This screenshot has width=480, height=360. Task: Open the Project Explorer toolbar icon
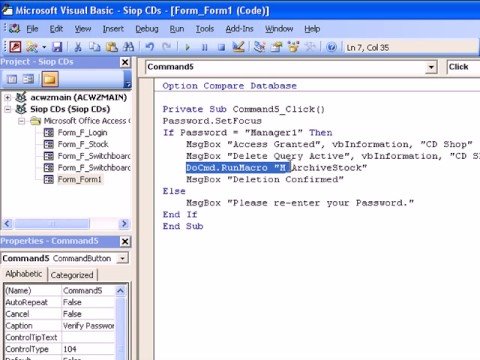coord(259,47)
